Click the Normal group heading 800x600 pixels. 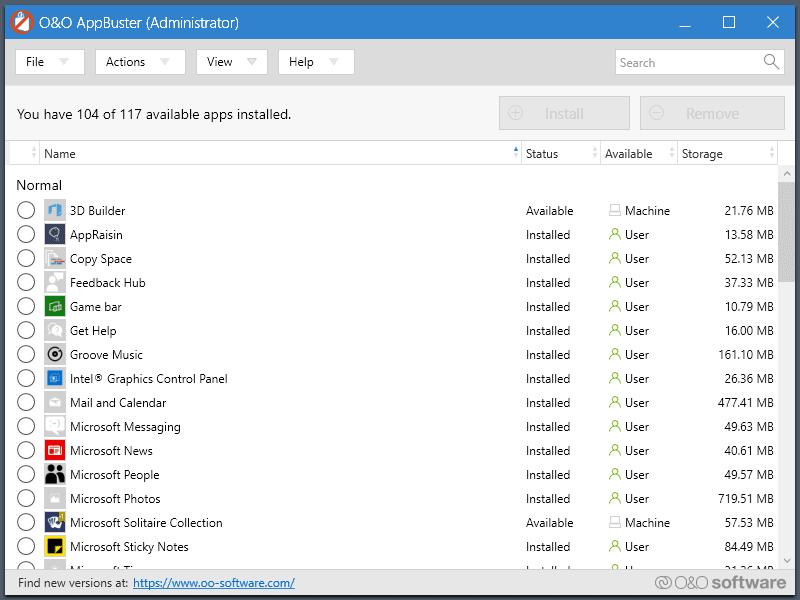[39, 185]
